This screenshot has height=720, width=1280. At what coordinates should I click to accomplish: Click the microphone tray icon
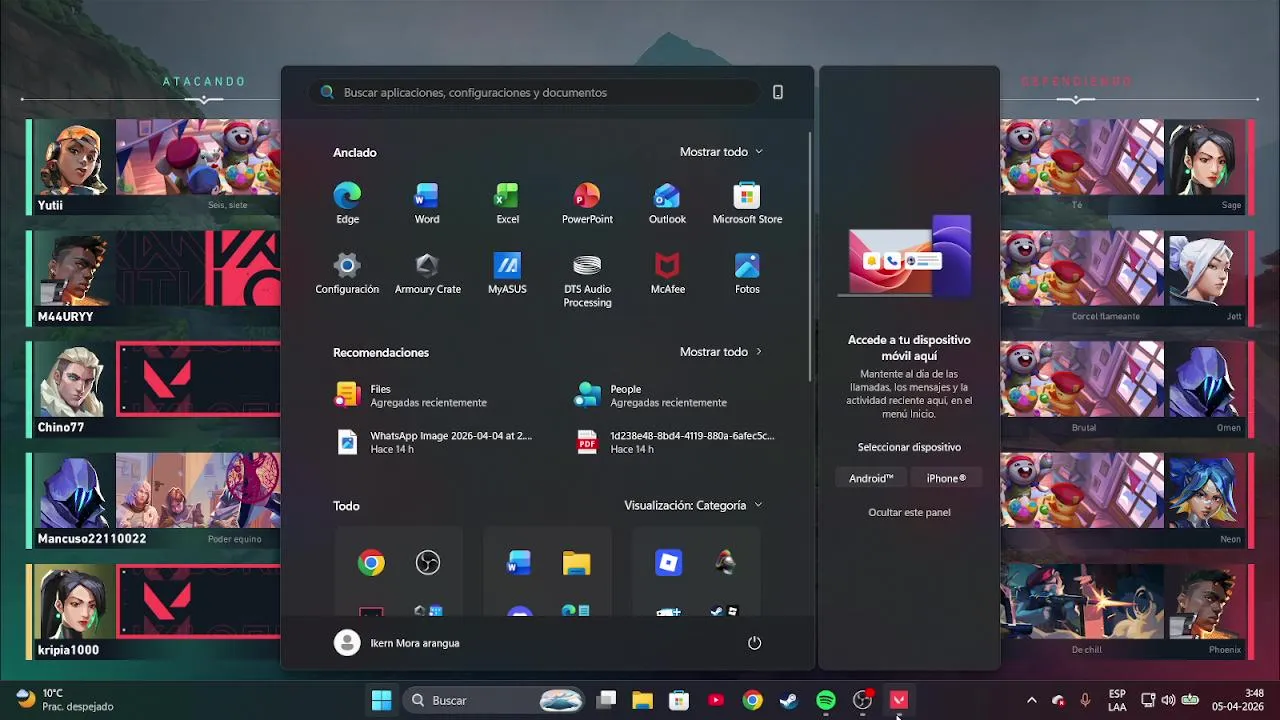click(x=1085, y=700)
